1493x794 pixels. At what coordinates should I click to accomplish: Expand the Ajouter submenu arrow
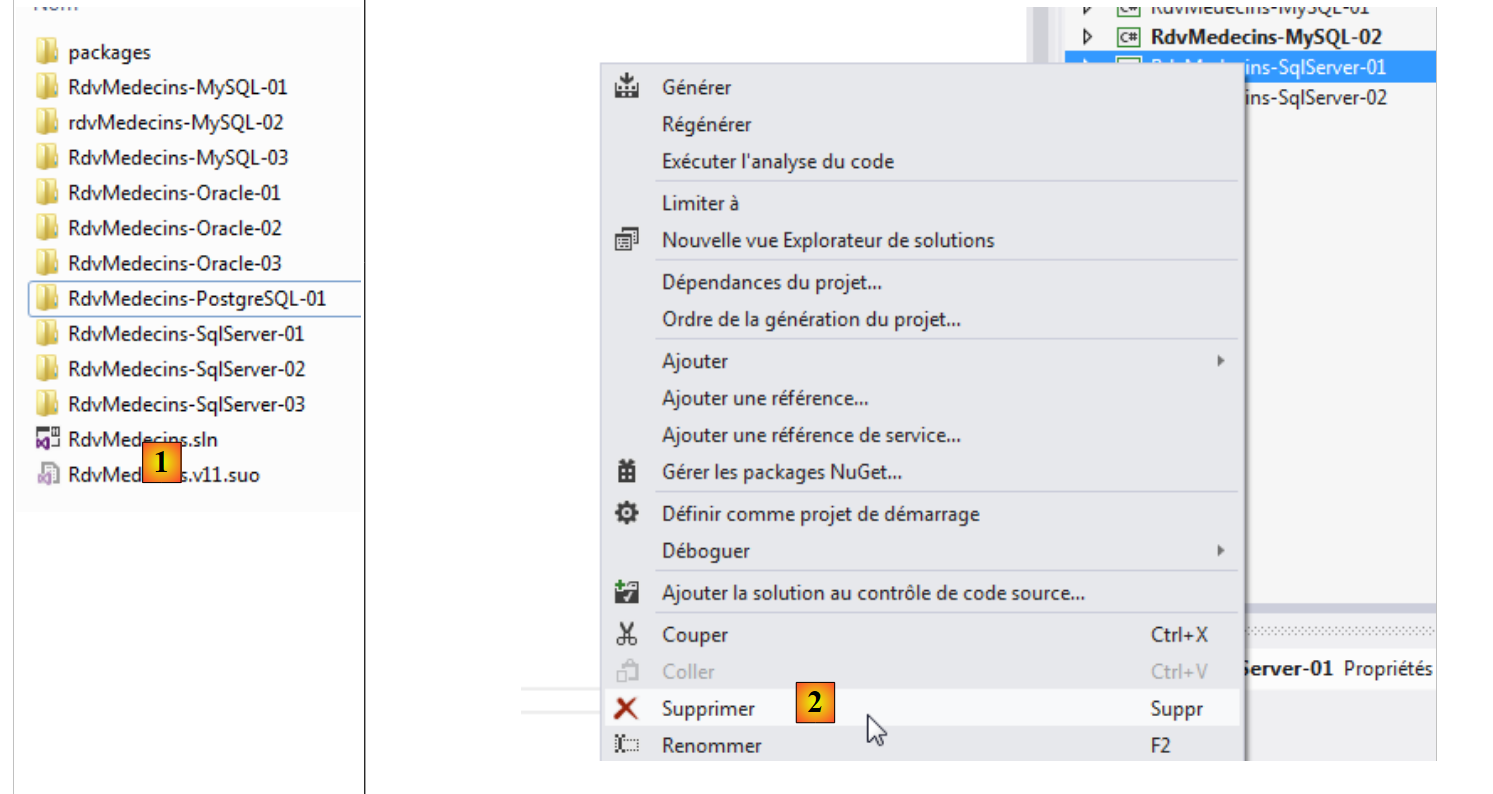tap(1220, 360)
